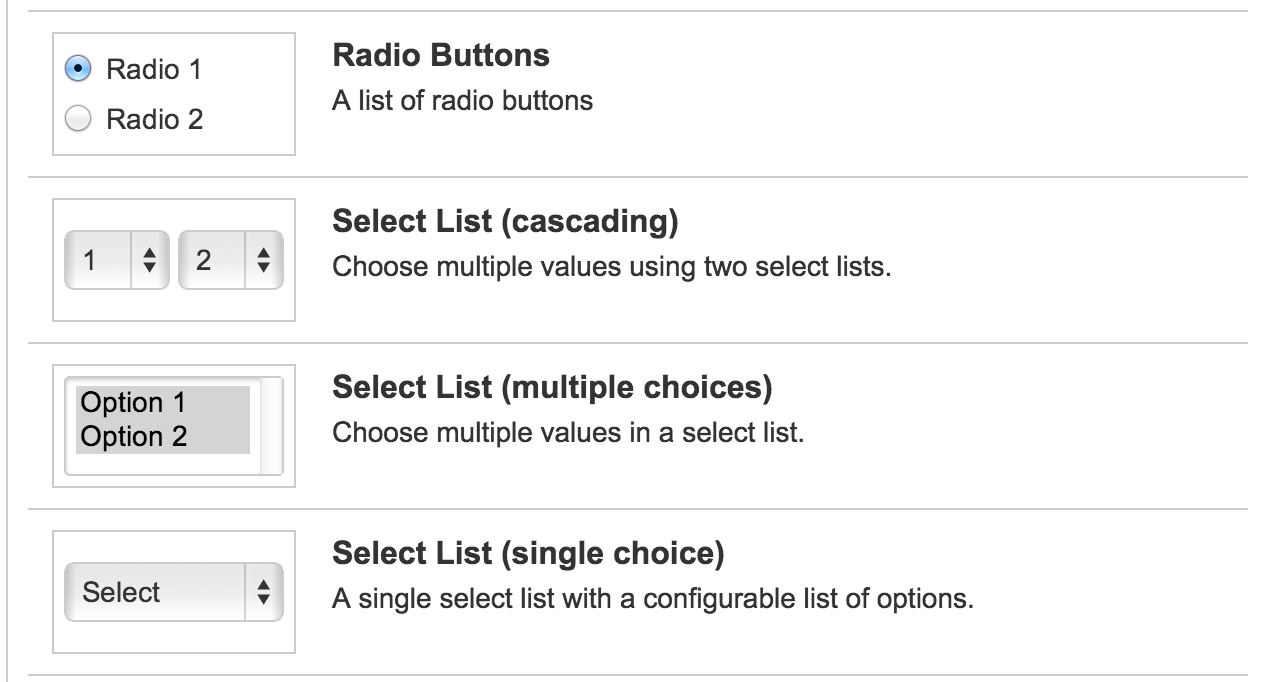Open the second cascading dropdown showing 2
Image resolution: width=1264 pixels, height=682 pixels.
tap(212, 261)
